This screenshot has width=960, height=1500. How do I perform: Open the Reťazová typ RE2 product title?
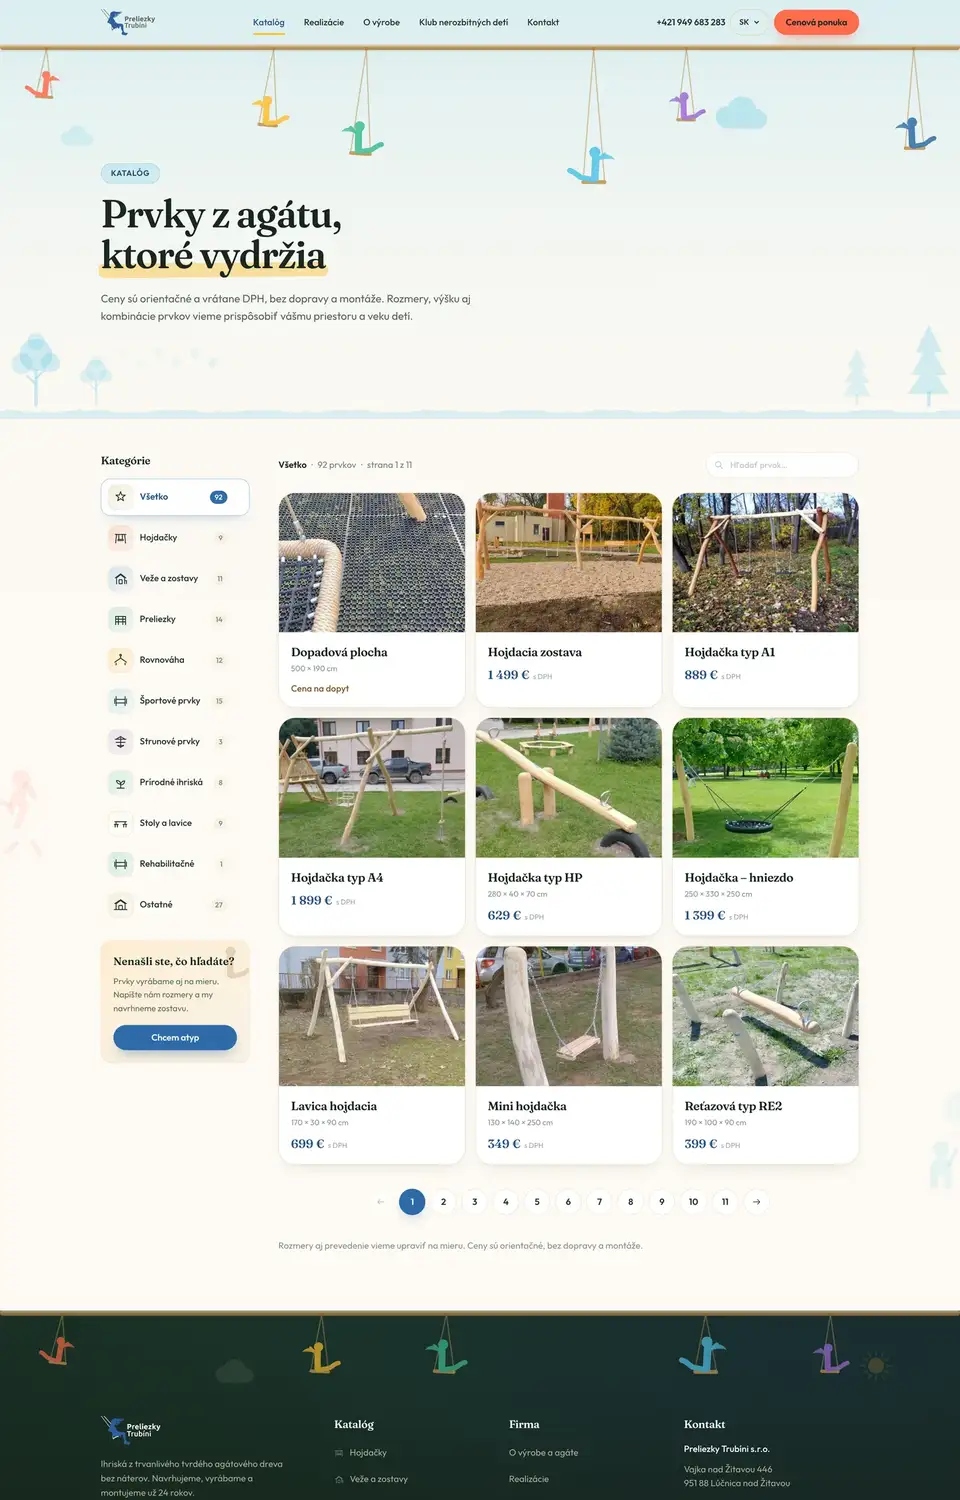click(x=733, y=1106)
